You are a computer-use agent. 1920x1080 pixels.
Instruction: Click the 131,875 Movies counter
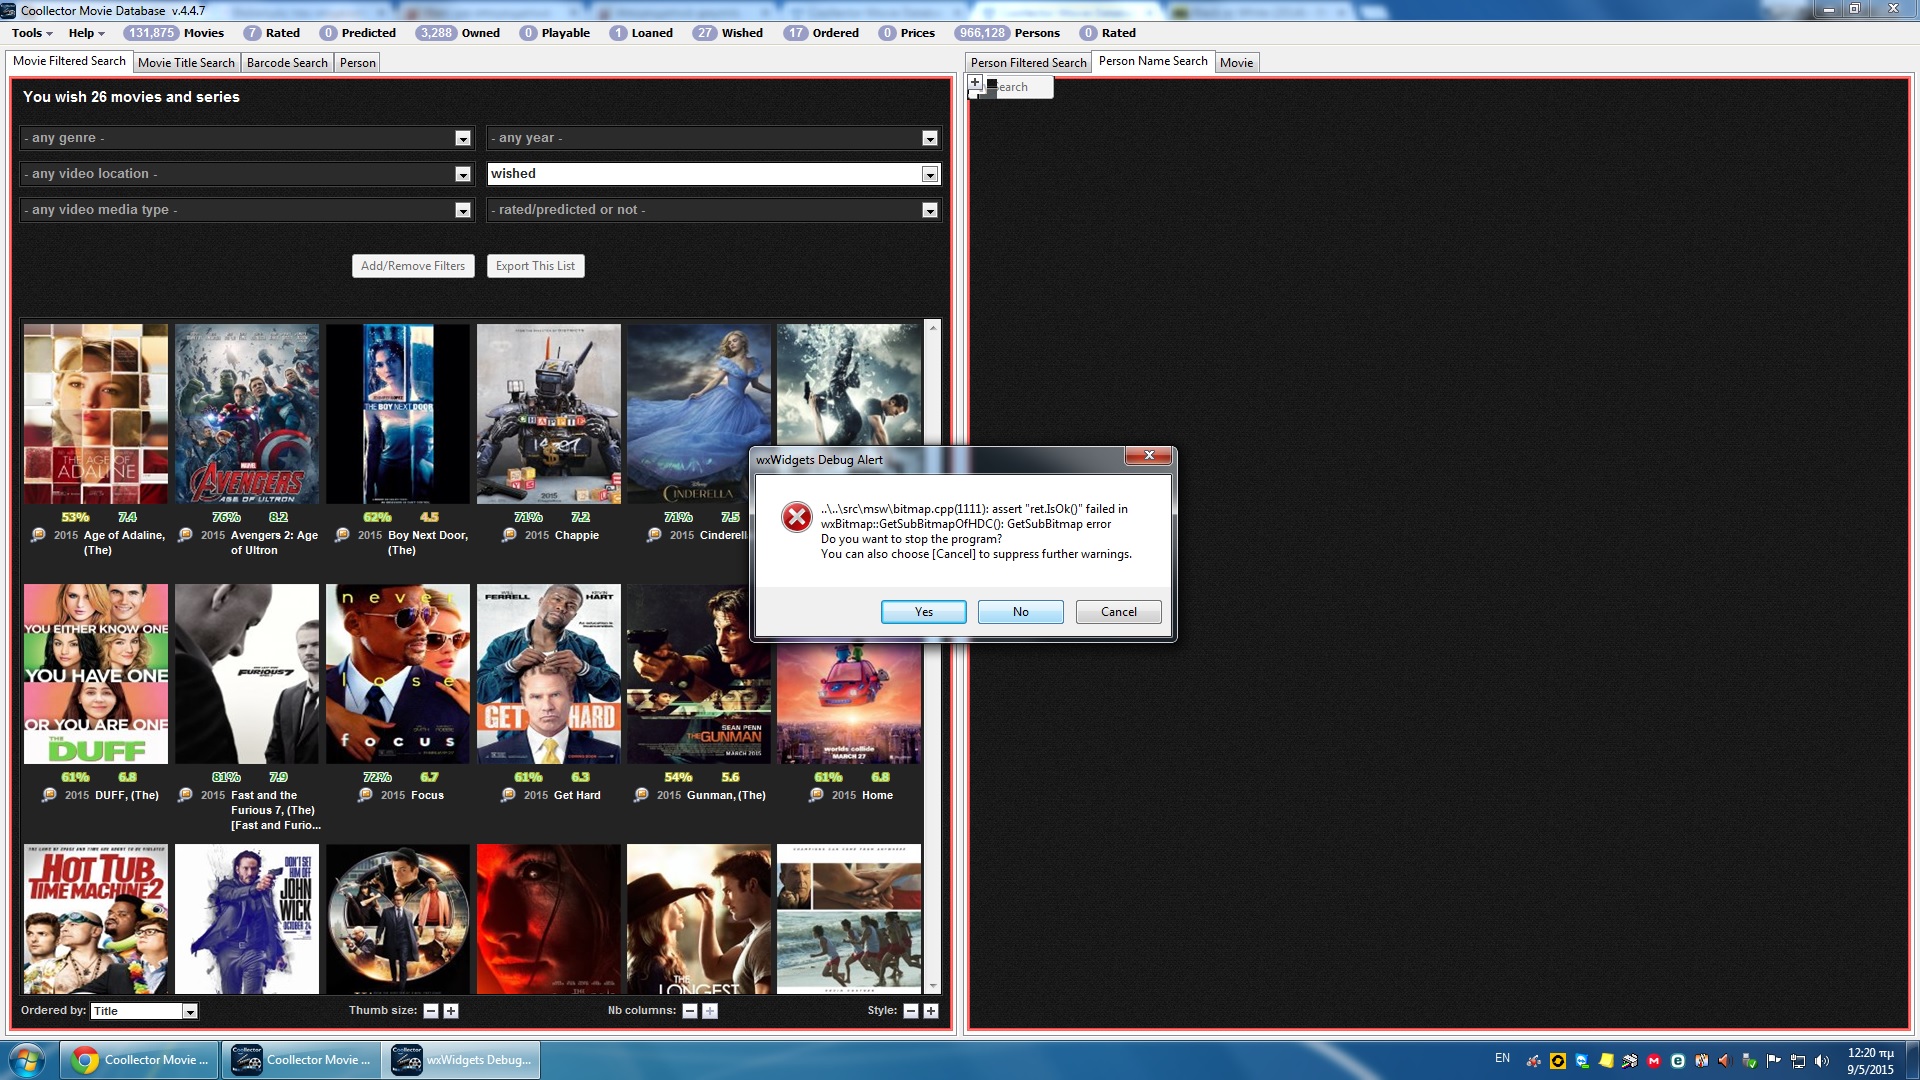174,33
